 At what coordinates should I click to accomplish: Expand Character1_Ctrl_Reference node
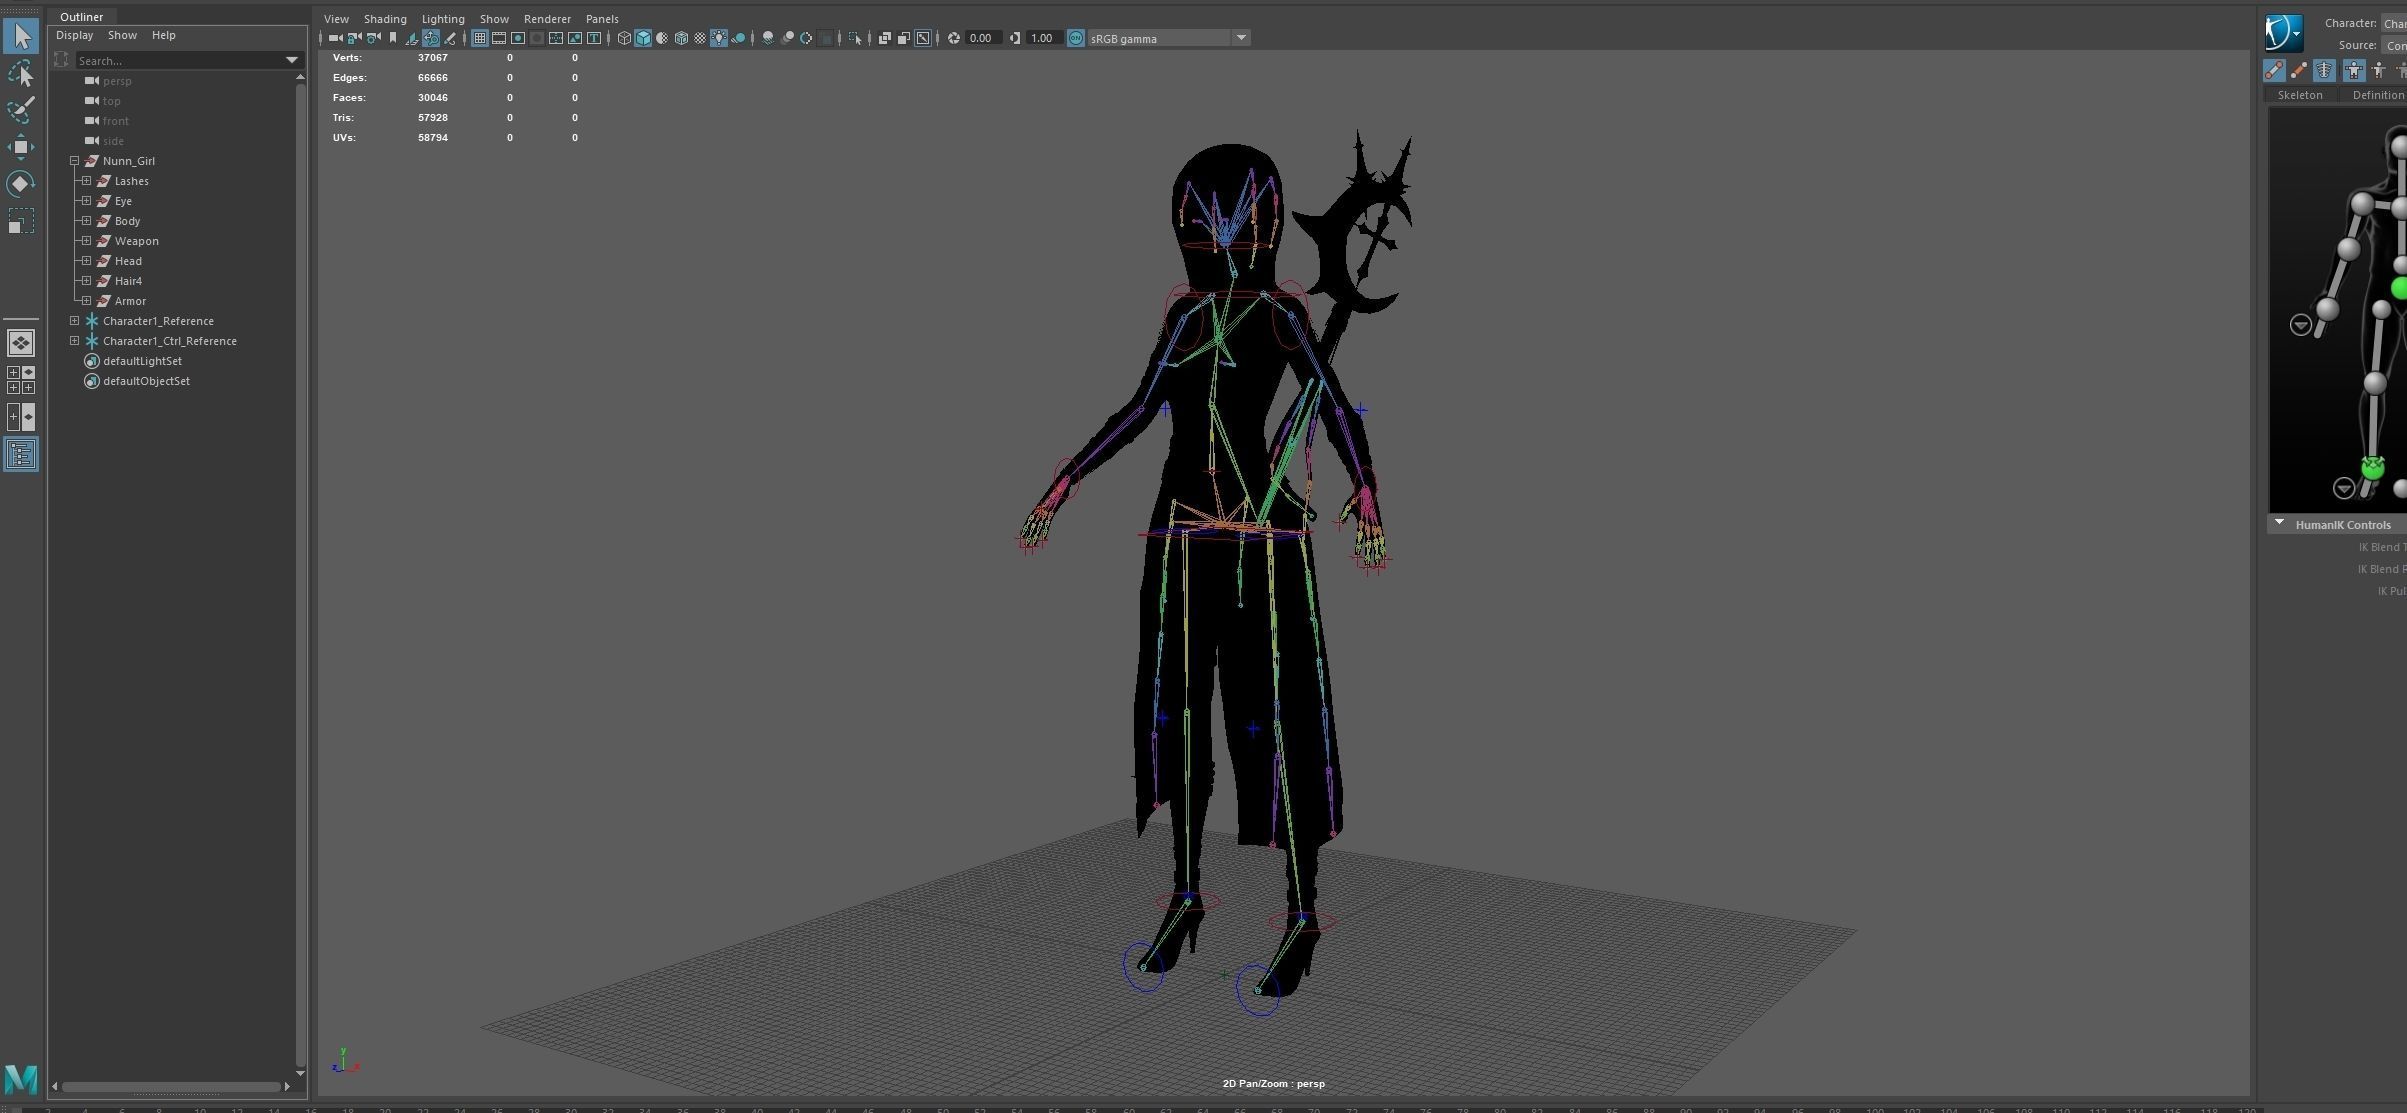[x=74, y=341]
